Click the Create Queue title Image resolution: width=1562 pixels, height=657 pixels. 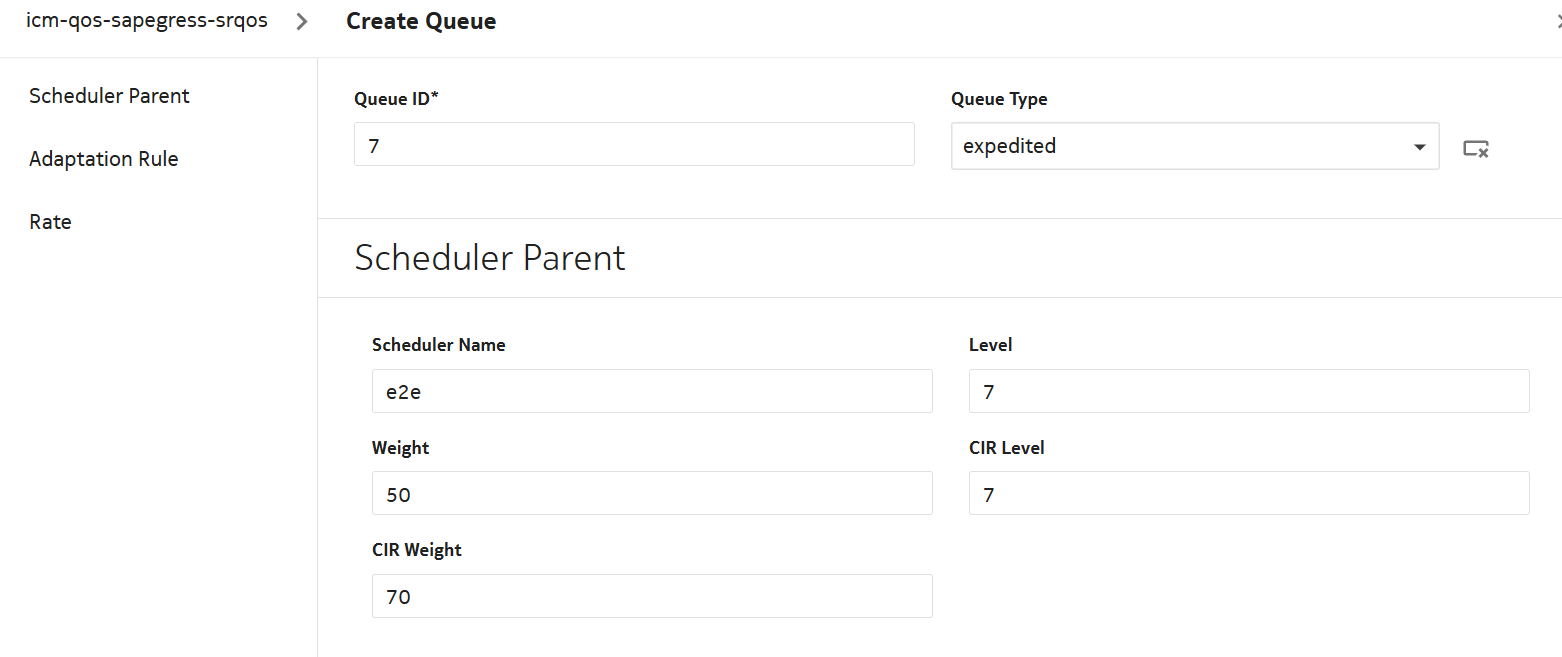click(x=421, y=21)
